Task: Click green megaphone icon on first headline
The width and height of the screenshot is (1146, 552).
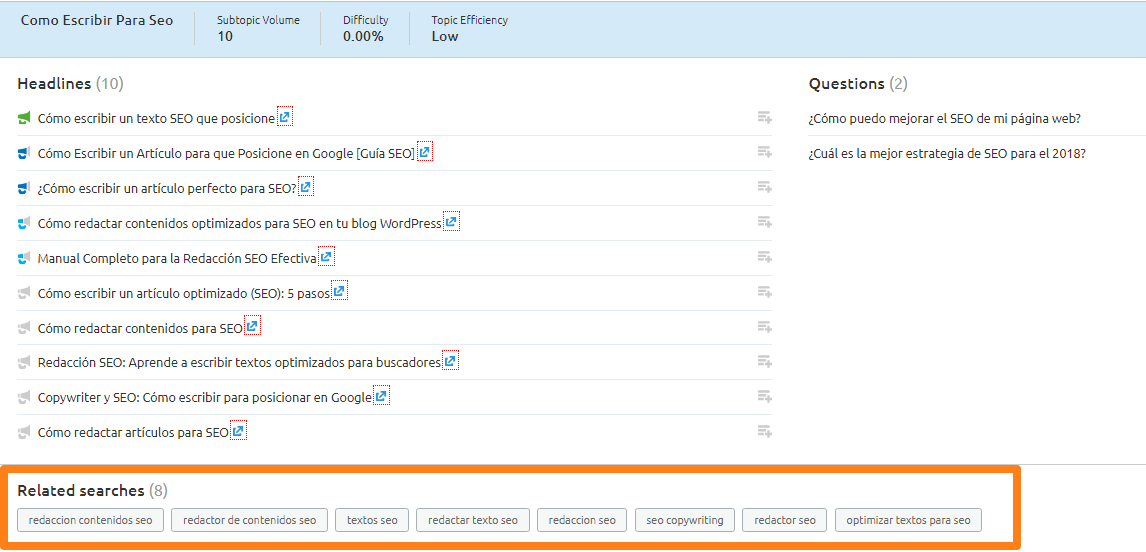Action: pyautogui.click(x=25, y=118)
